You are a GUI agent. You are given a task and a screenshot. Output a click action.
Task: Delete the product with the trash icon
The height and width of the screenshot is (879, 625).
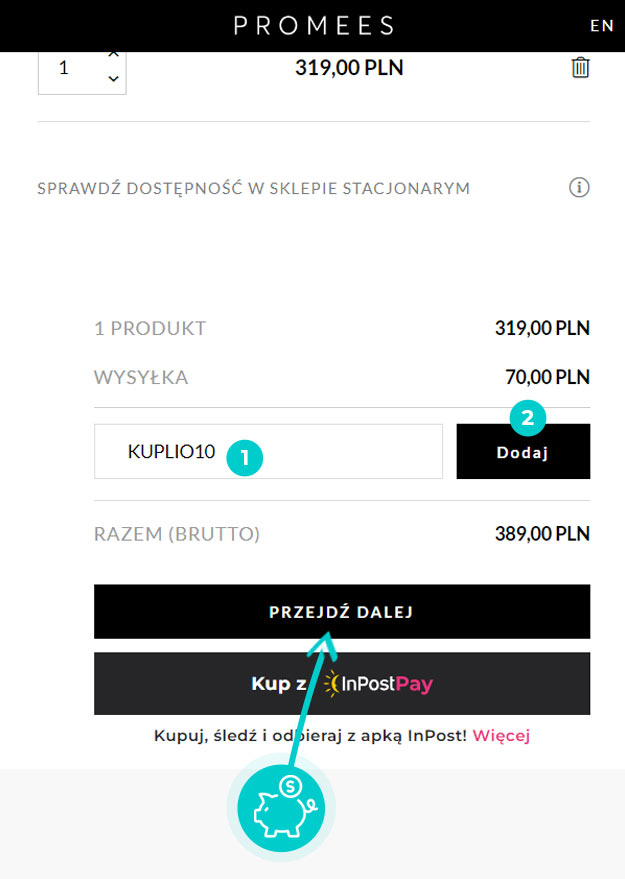pyautogui.click(x=580, y=68)
